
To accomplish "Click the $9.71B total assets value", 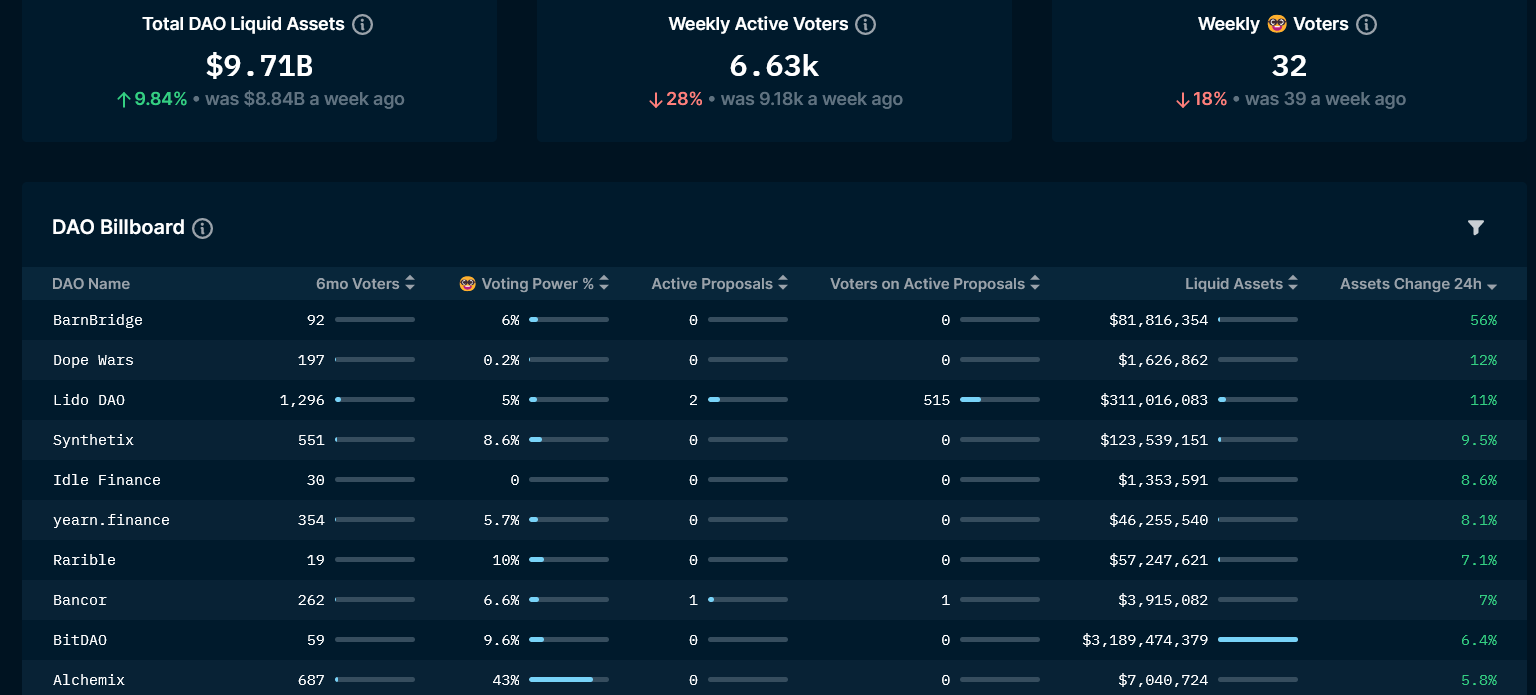I will click(x=259, y=66).
